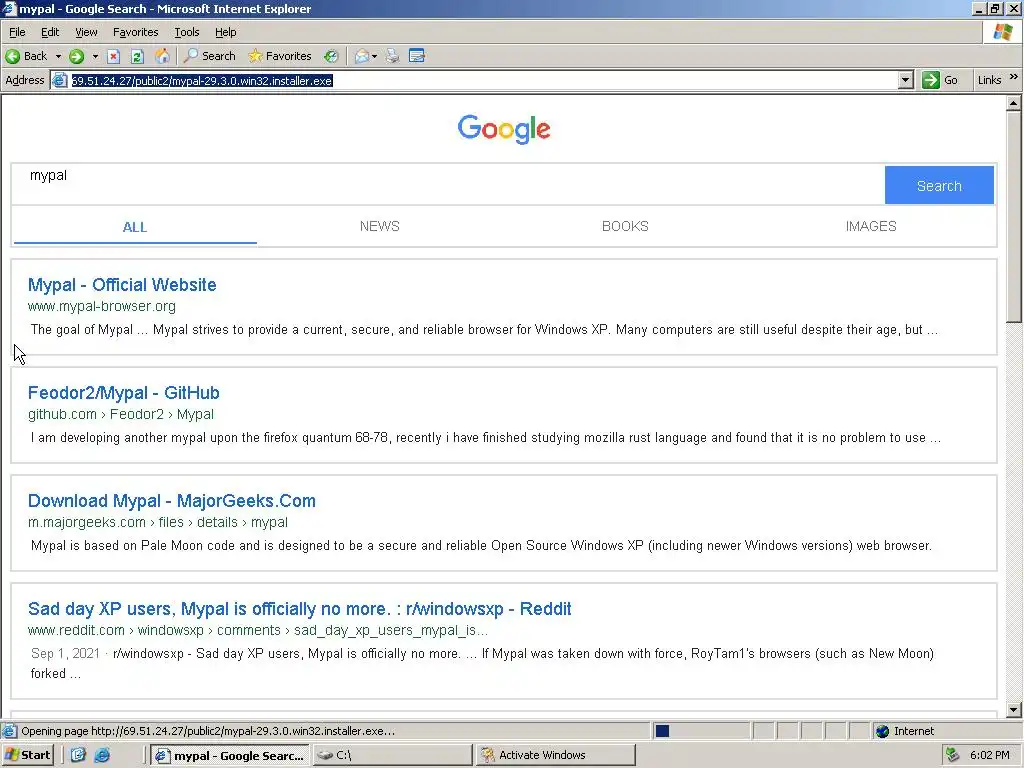Open the View menu
Viewport: 1024px width, 768px height.
pos(86,32)
